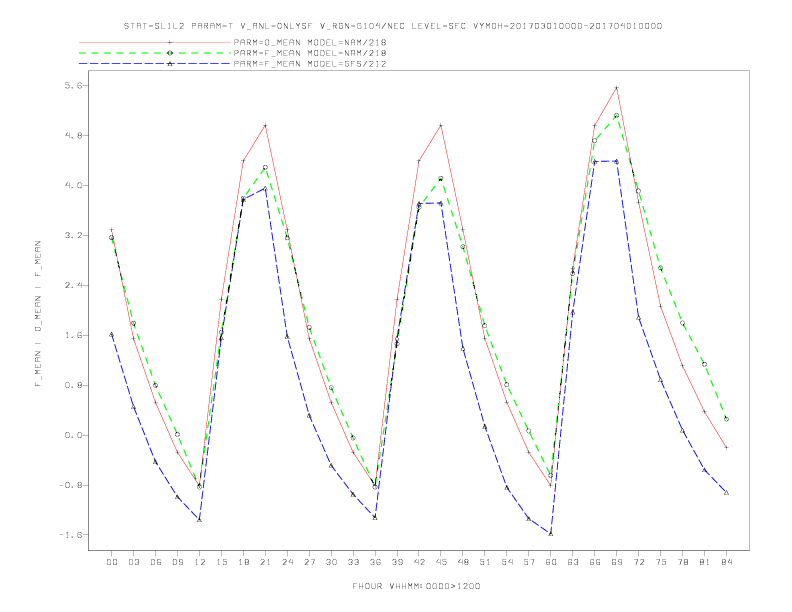The width and height of the screenshot is (792, 612).
Task: Click forecast hour label 57 on x-axis
Action: [x=529, y=563]
